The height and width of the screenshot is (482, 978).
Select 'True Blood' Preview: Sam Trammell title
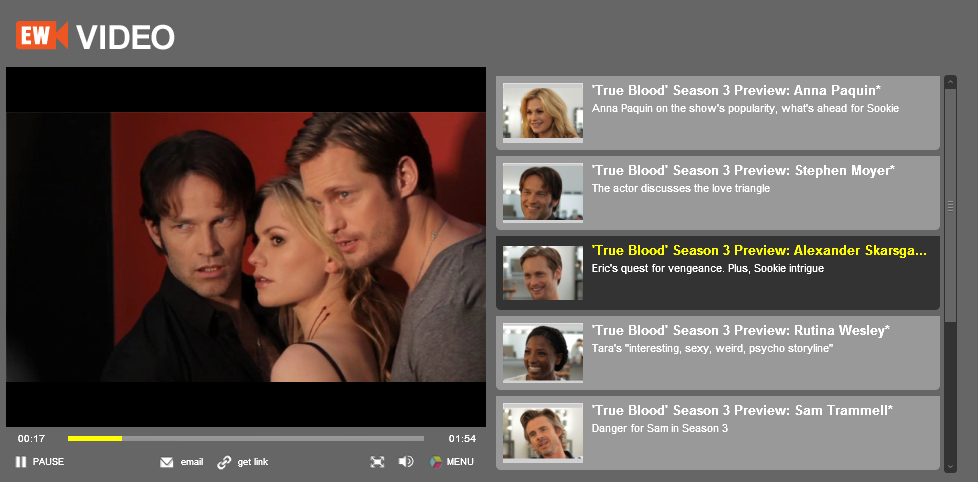[x=742, y=410]
